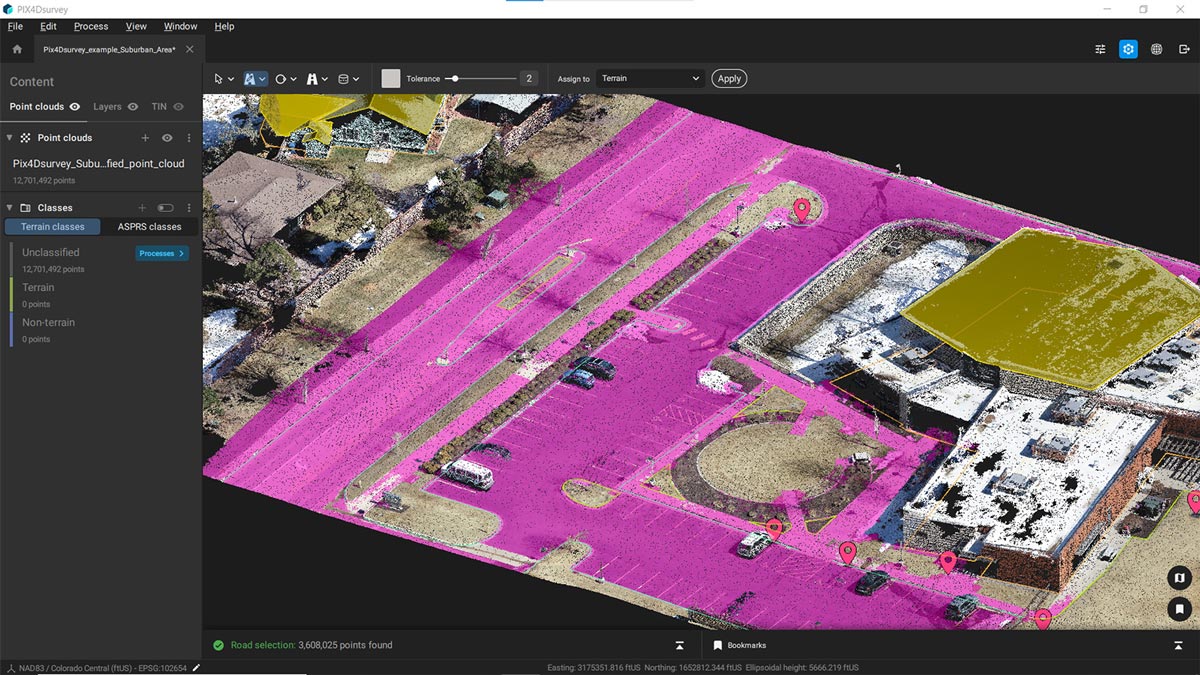
Task: Open the View menu
Action: coord(136,26)
